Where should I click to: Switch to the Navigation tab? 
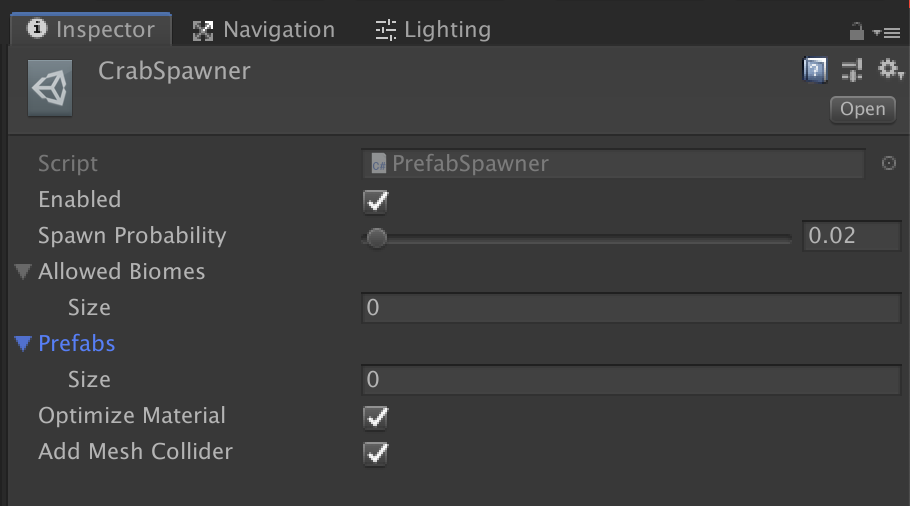coord(264,30)
